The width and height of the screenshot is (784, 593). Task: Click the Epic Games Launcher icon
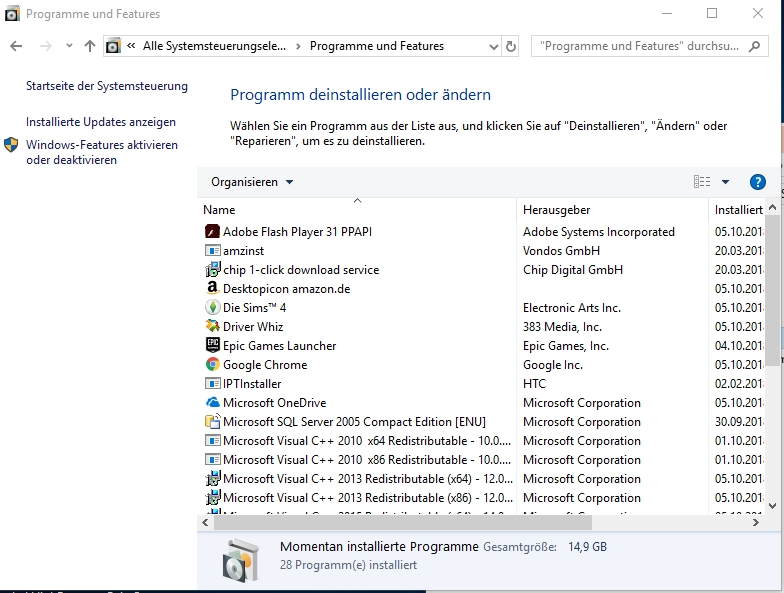coord(212,345)
